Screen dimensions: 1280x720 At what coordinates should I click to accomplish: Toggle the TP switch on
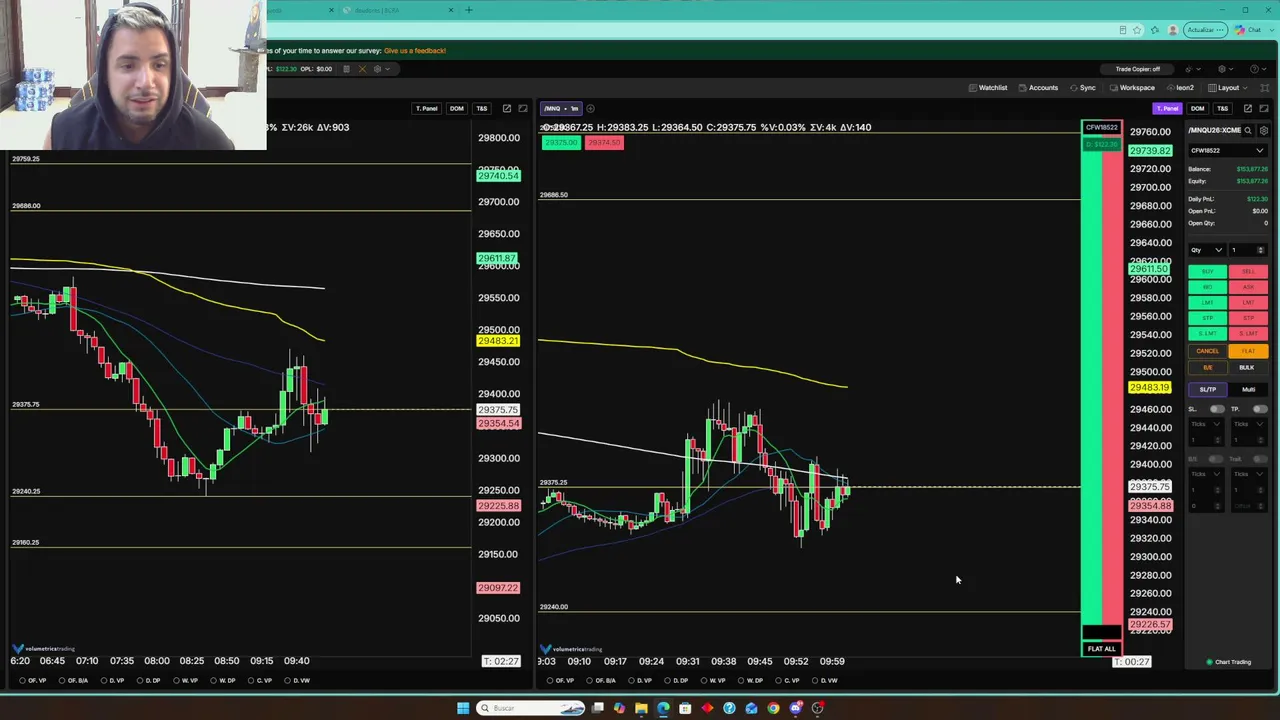coord(1260,409)
